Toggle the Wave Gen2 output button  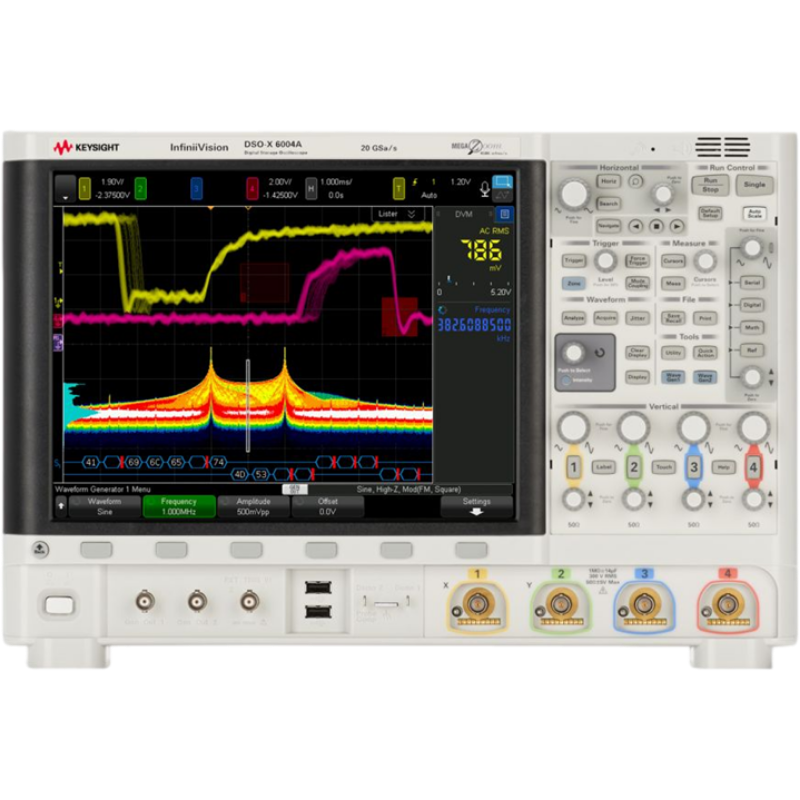click(705, 377)
